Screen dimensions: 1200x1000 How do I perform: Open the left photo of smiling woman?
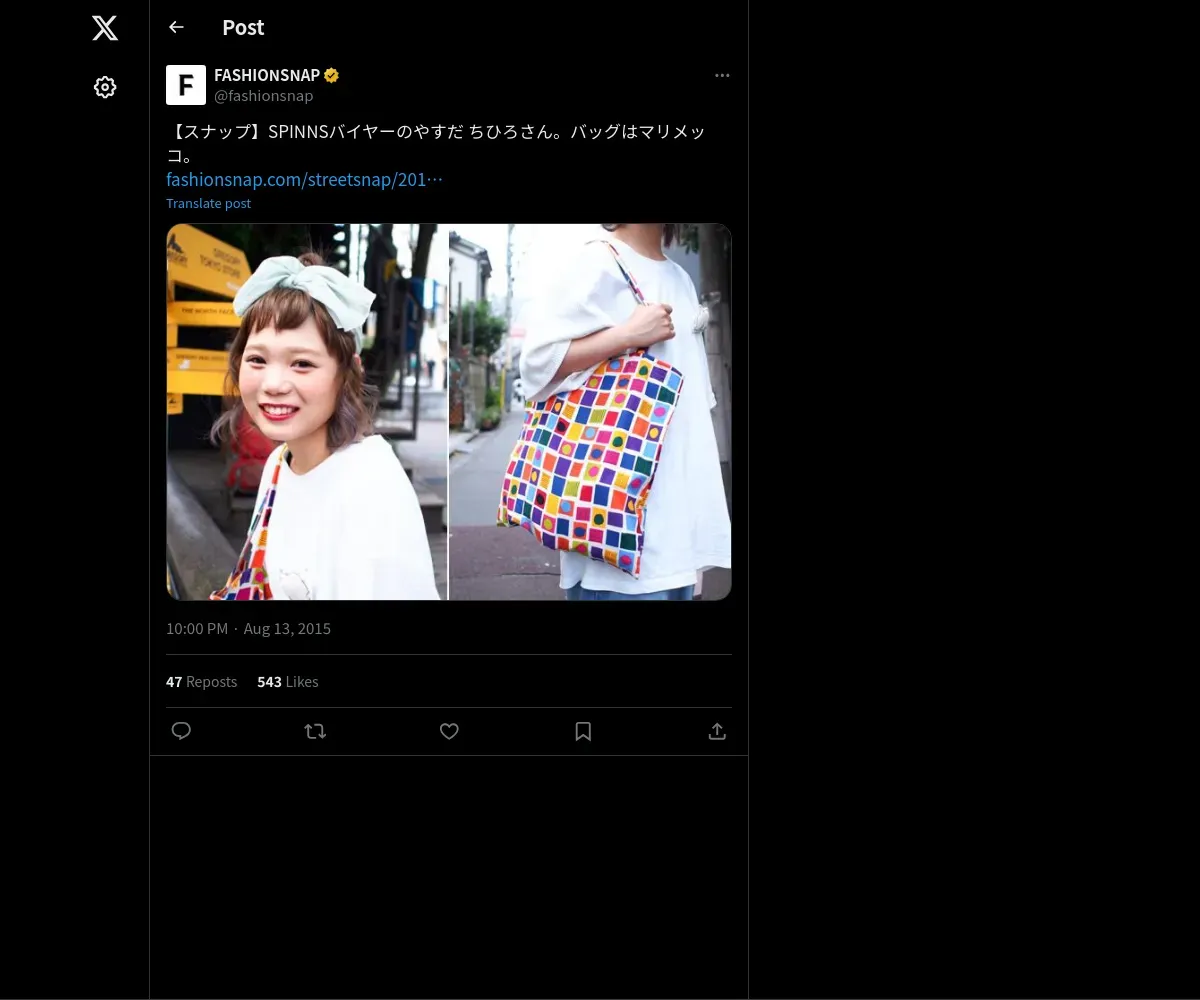(x=307, y=412)
